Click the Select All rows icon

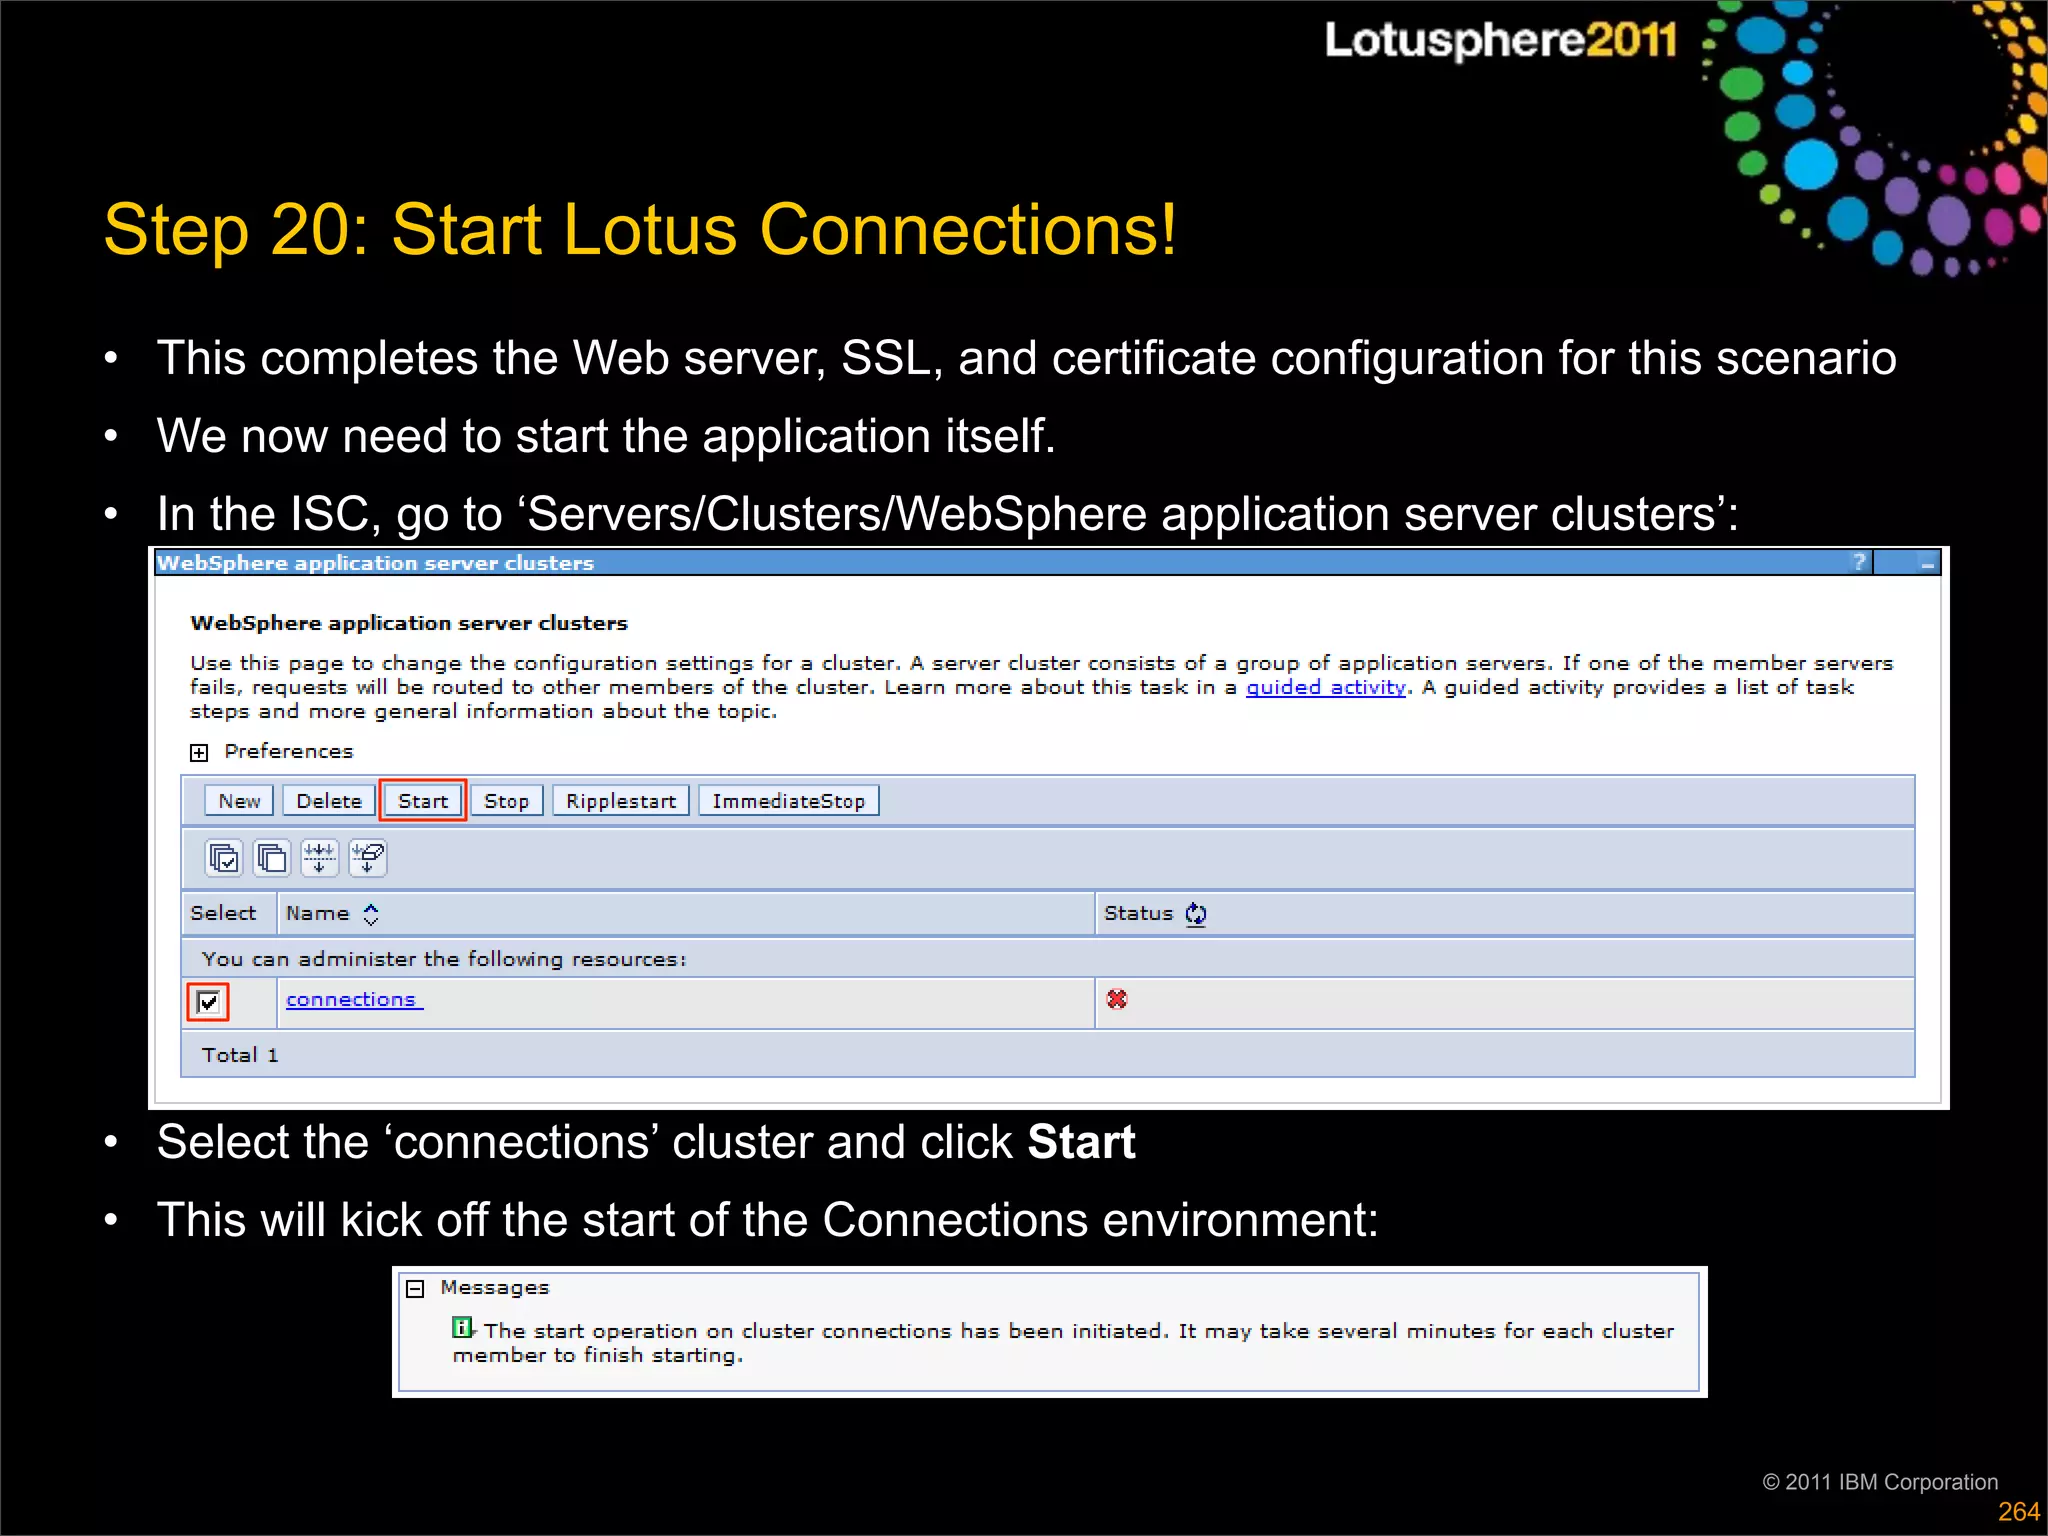point(224,858)
